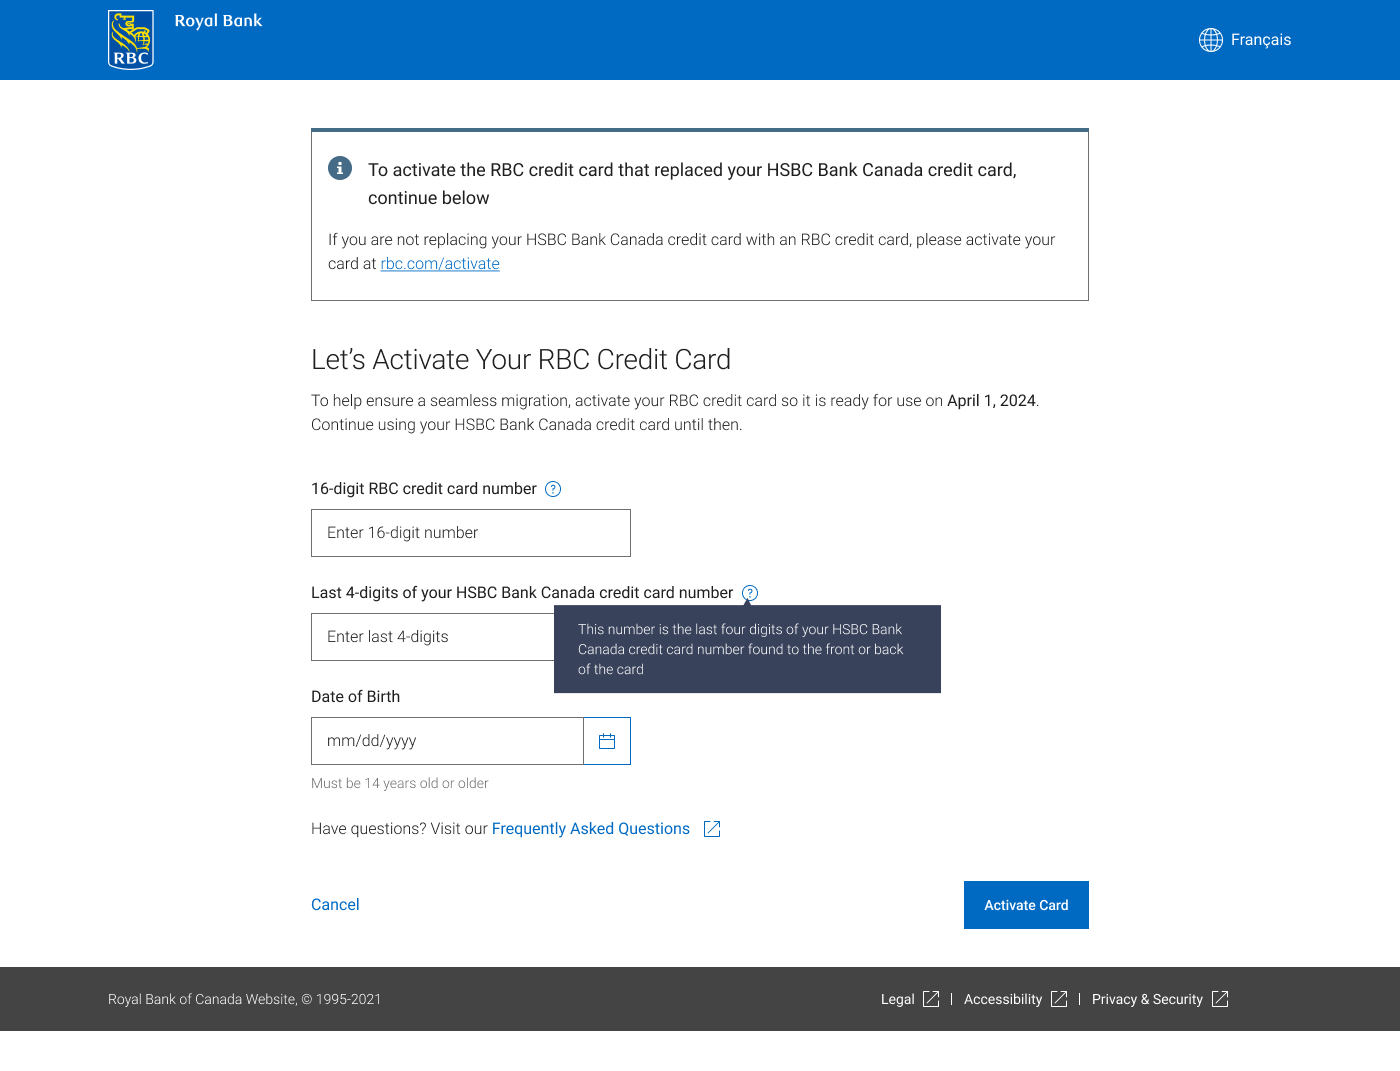Click 'Let's Activate Your RBC Credit Card' heading

click(521, 360)
